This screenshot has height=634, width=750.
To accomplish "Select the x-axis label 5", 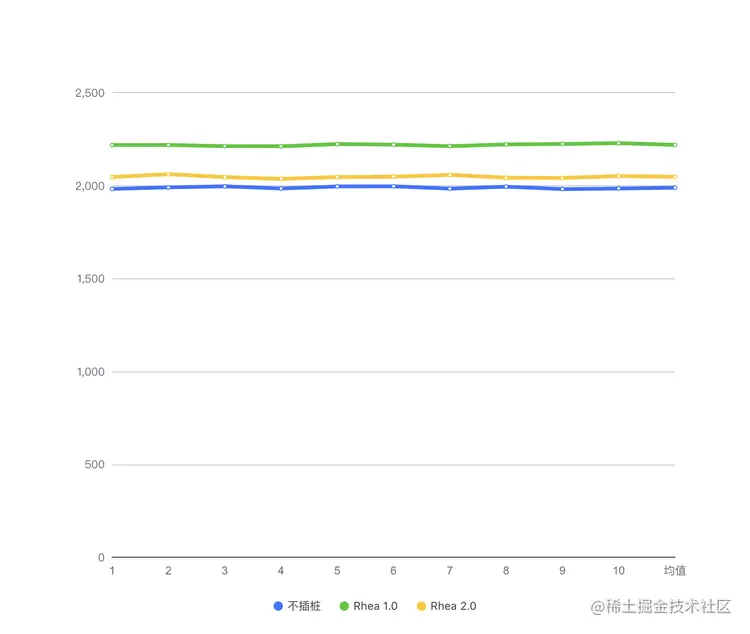I will coord(337,570).
